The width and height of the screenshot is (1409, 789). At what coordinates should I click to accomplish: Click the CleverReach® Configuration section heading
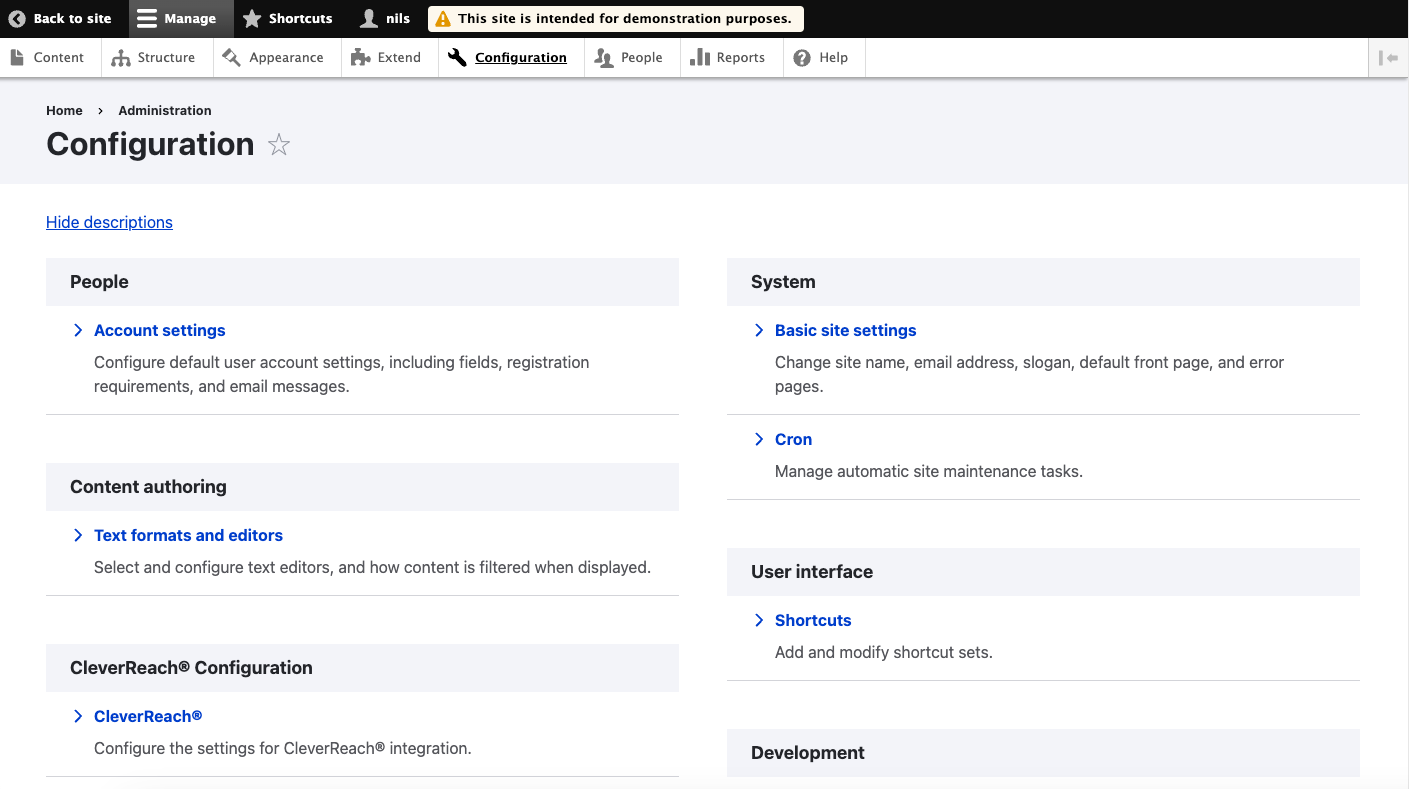tap(191, 668)
